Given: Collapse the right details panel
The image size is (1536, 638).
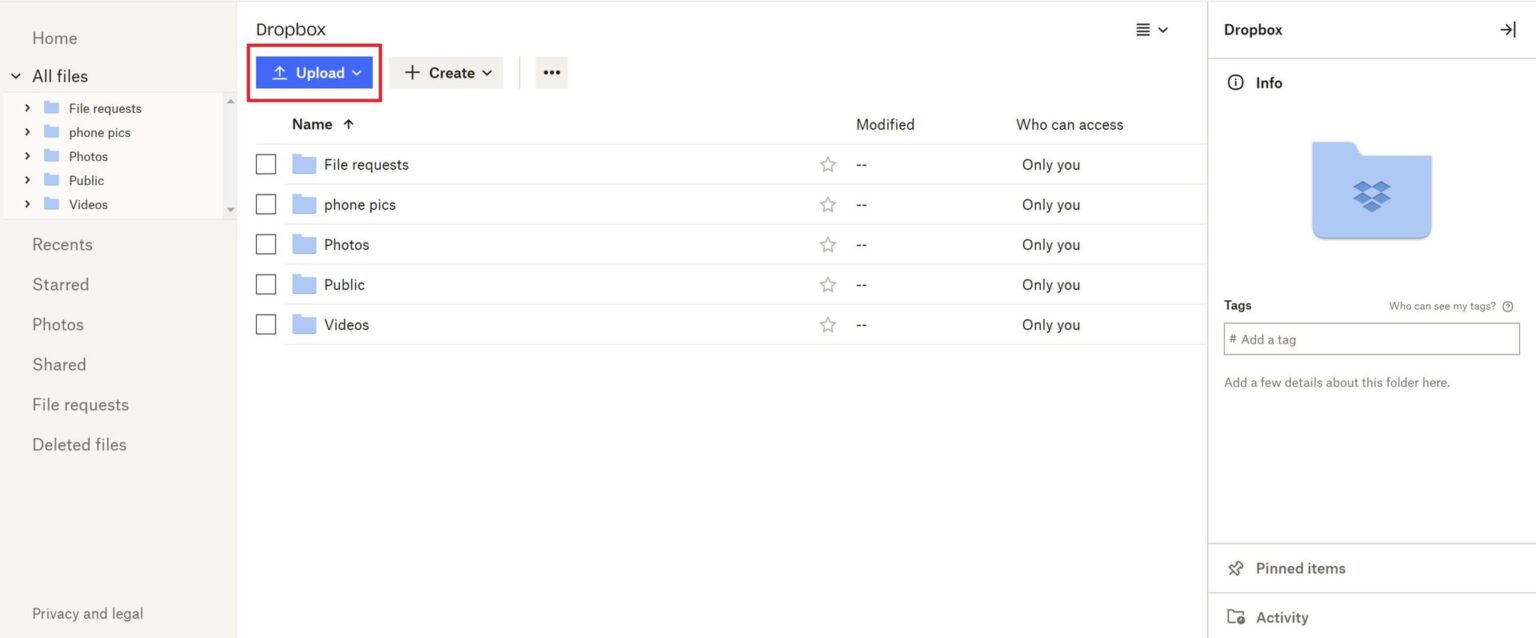Looking at the screenshot, I should click(1507, 30).
